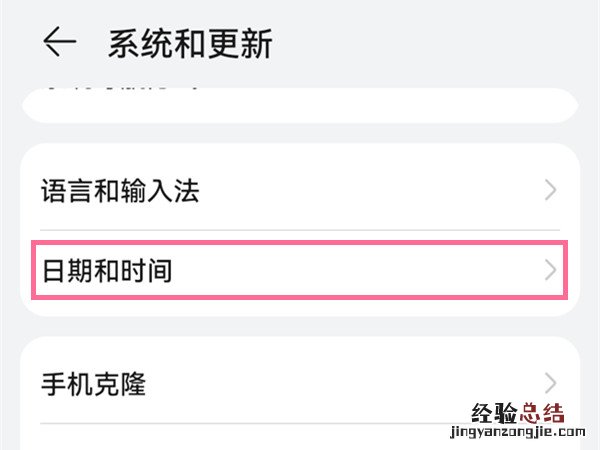Screen dimensions: 600x450
Task: Open 语言和输入法 settings
Action: point(120,191)
